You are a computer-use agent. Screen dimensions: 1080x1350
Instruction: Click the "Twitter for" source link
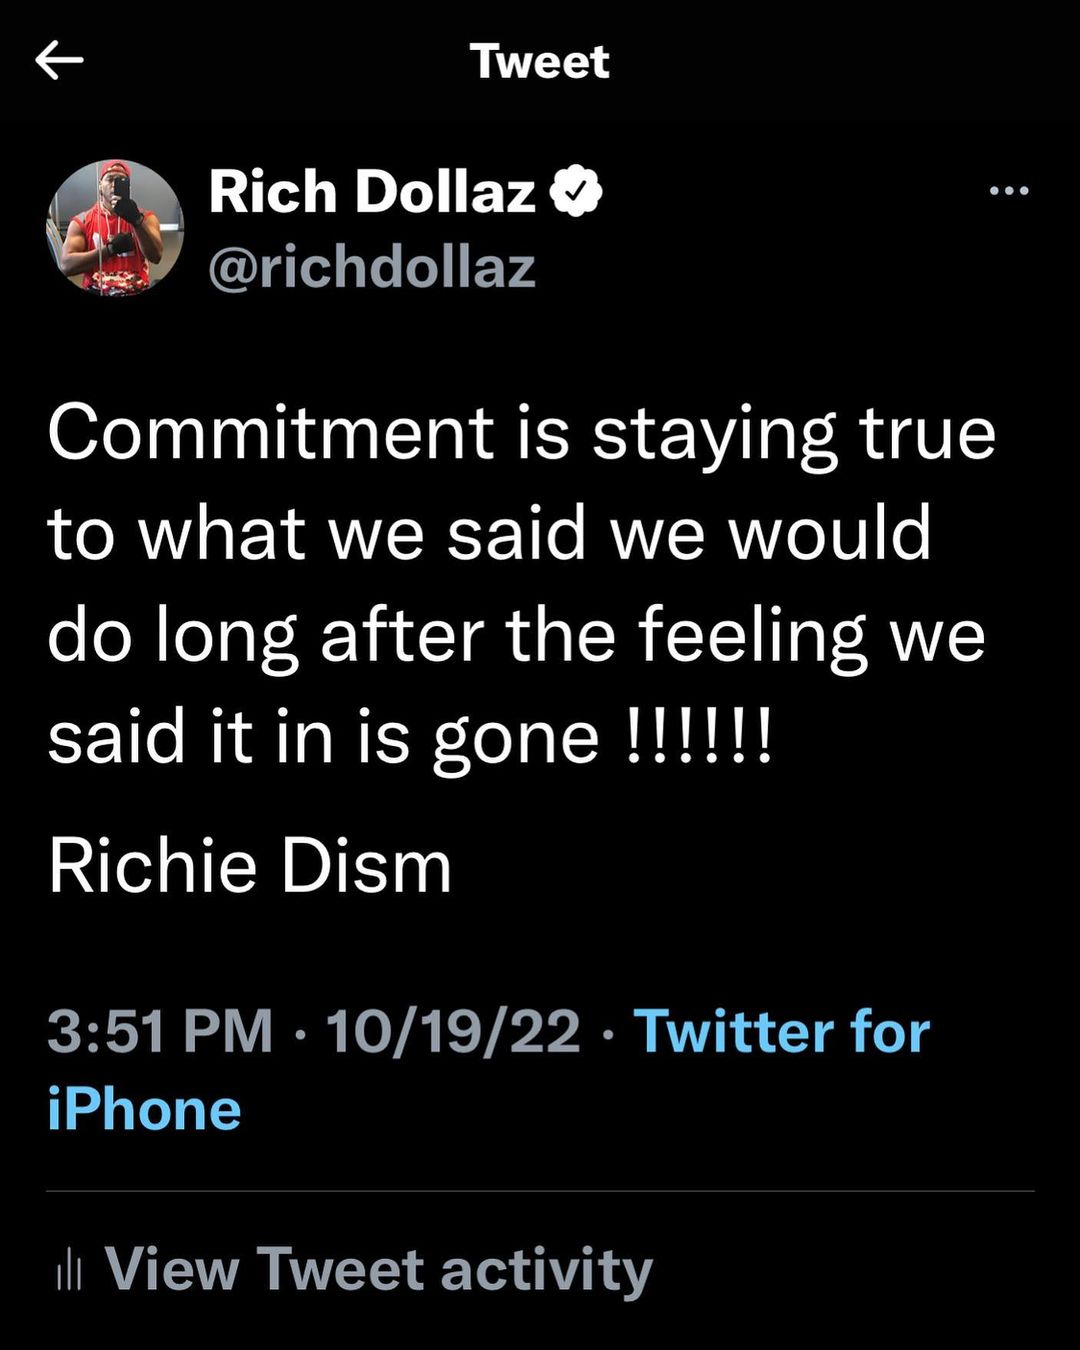781,1031
